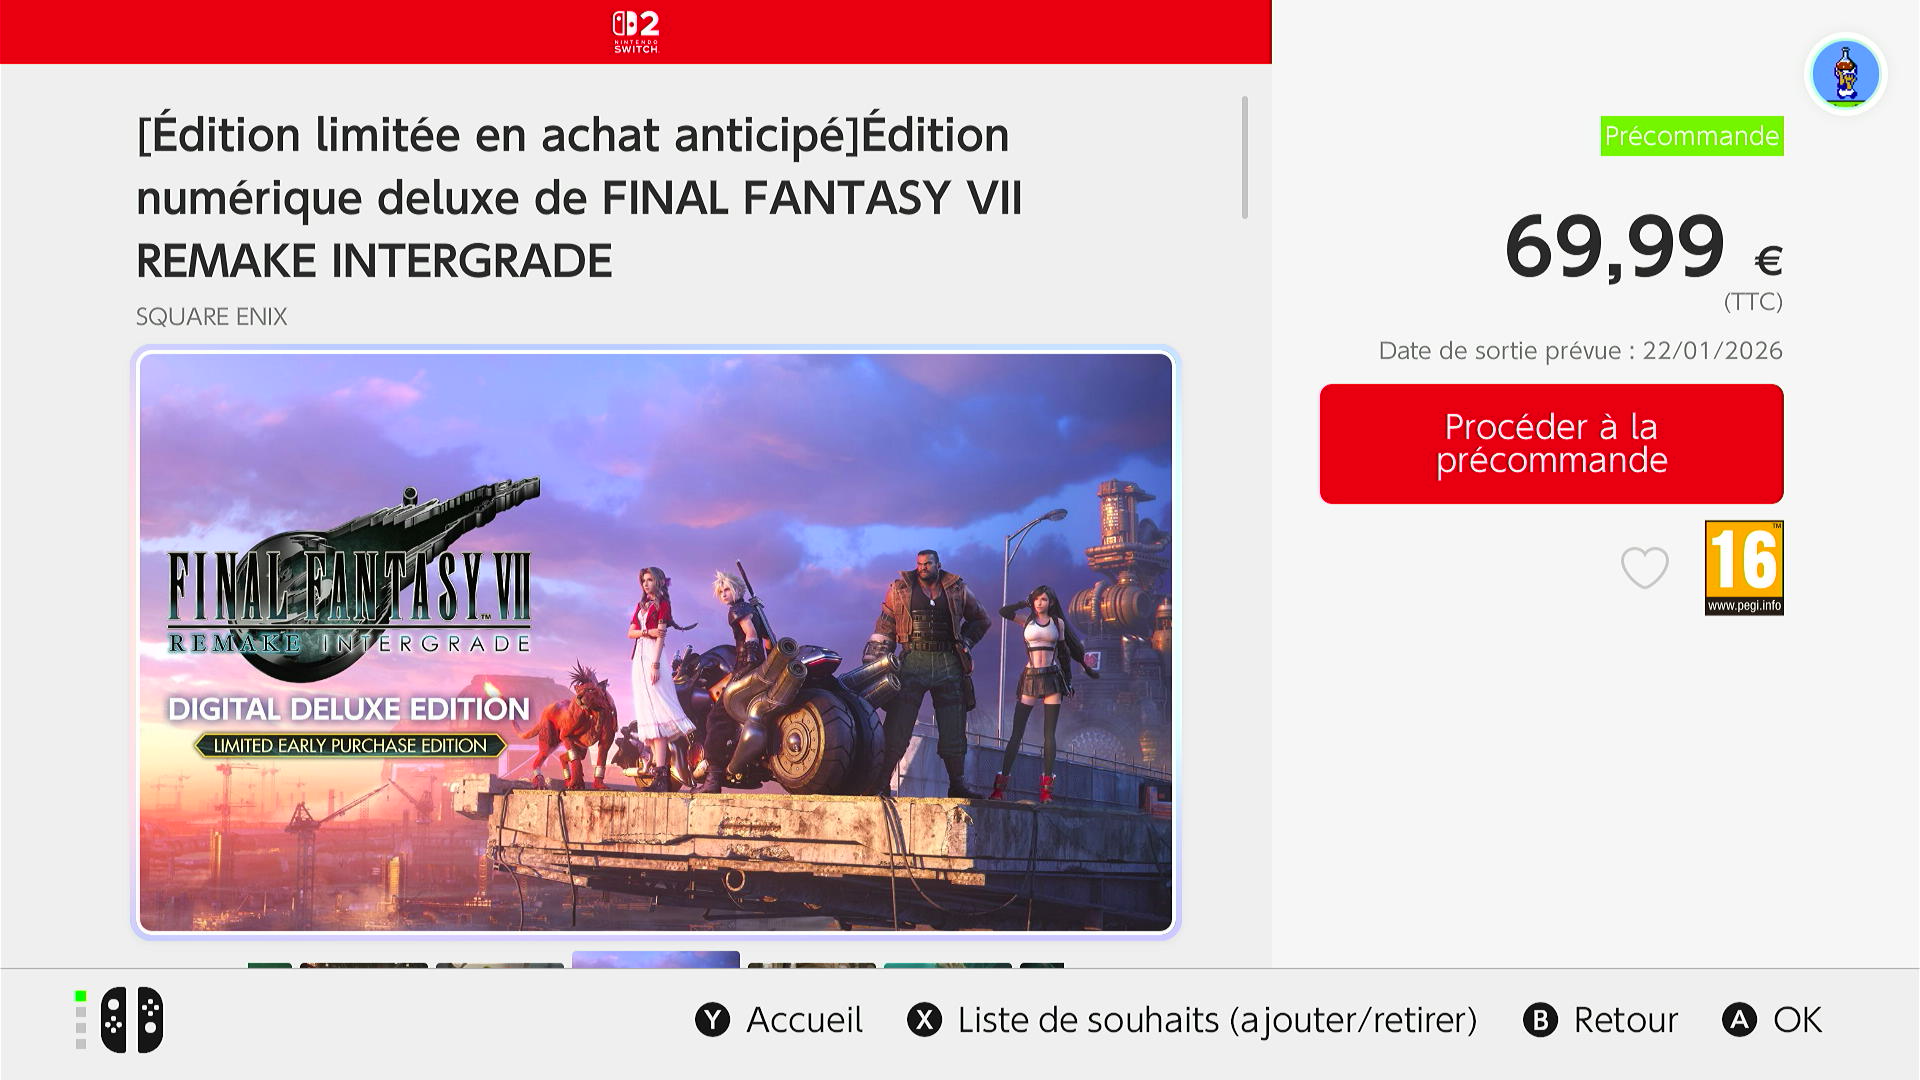Click the Joy-Con controller icon
Image resolution: width=1920 pixels, height=1080 pixels.
132,1020
